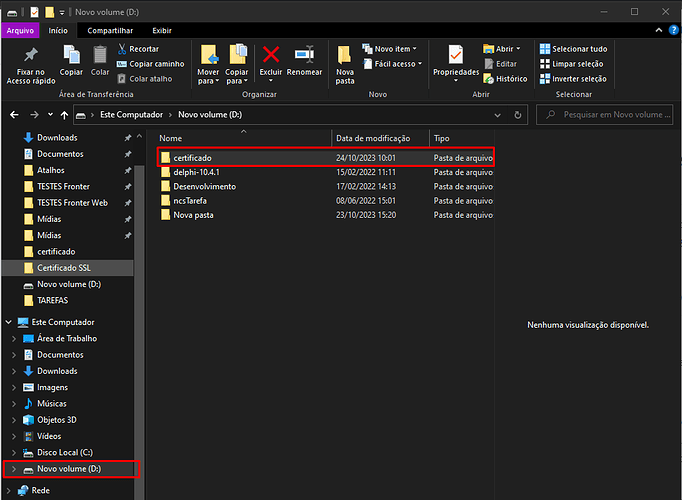The image size is (682, 500).
Task: Expand Imagens tree node
Action: click(x=14, y=387)
